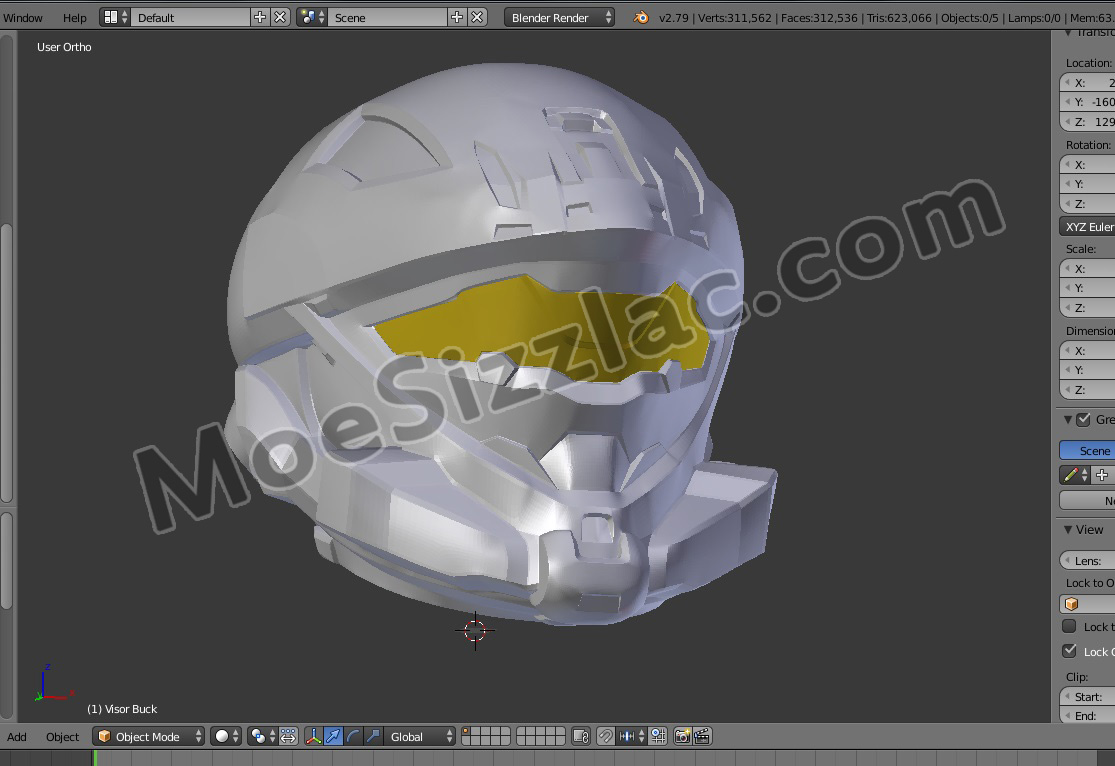Click the Location X value field
This screenshot has height=766, width=1115.
click(1087, 83)
